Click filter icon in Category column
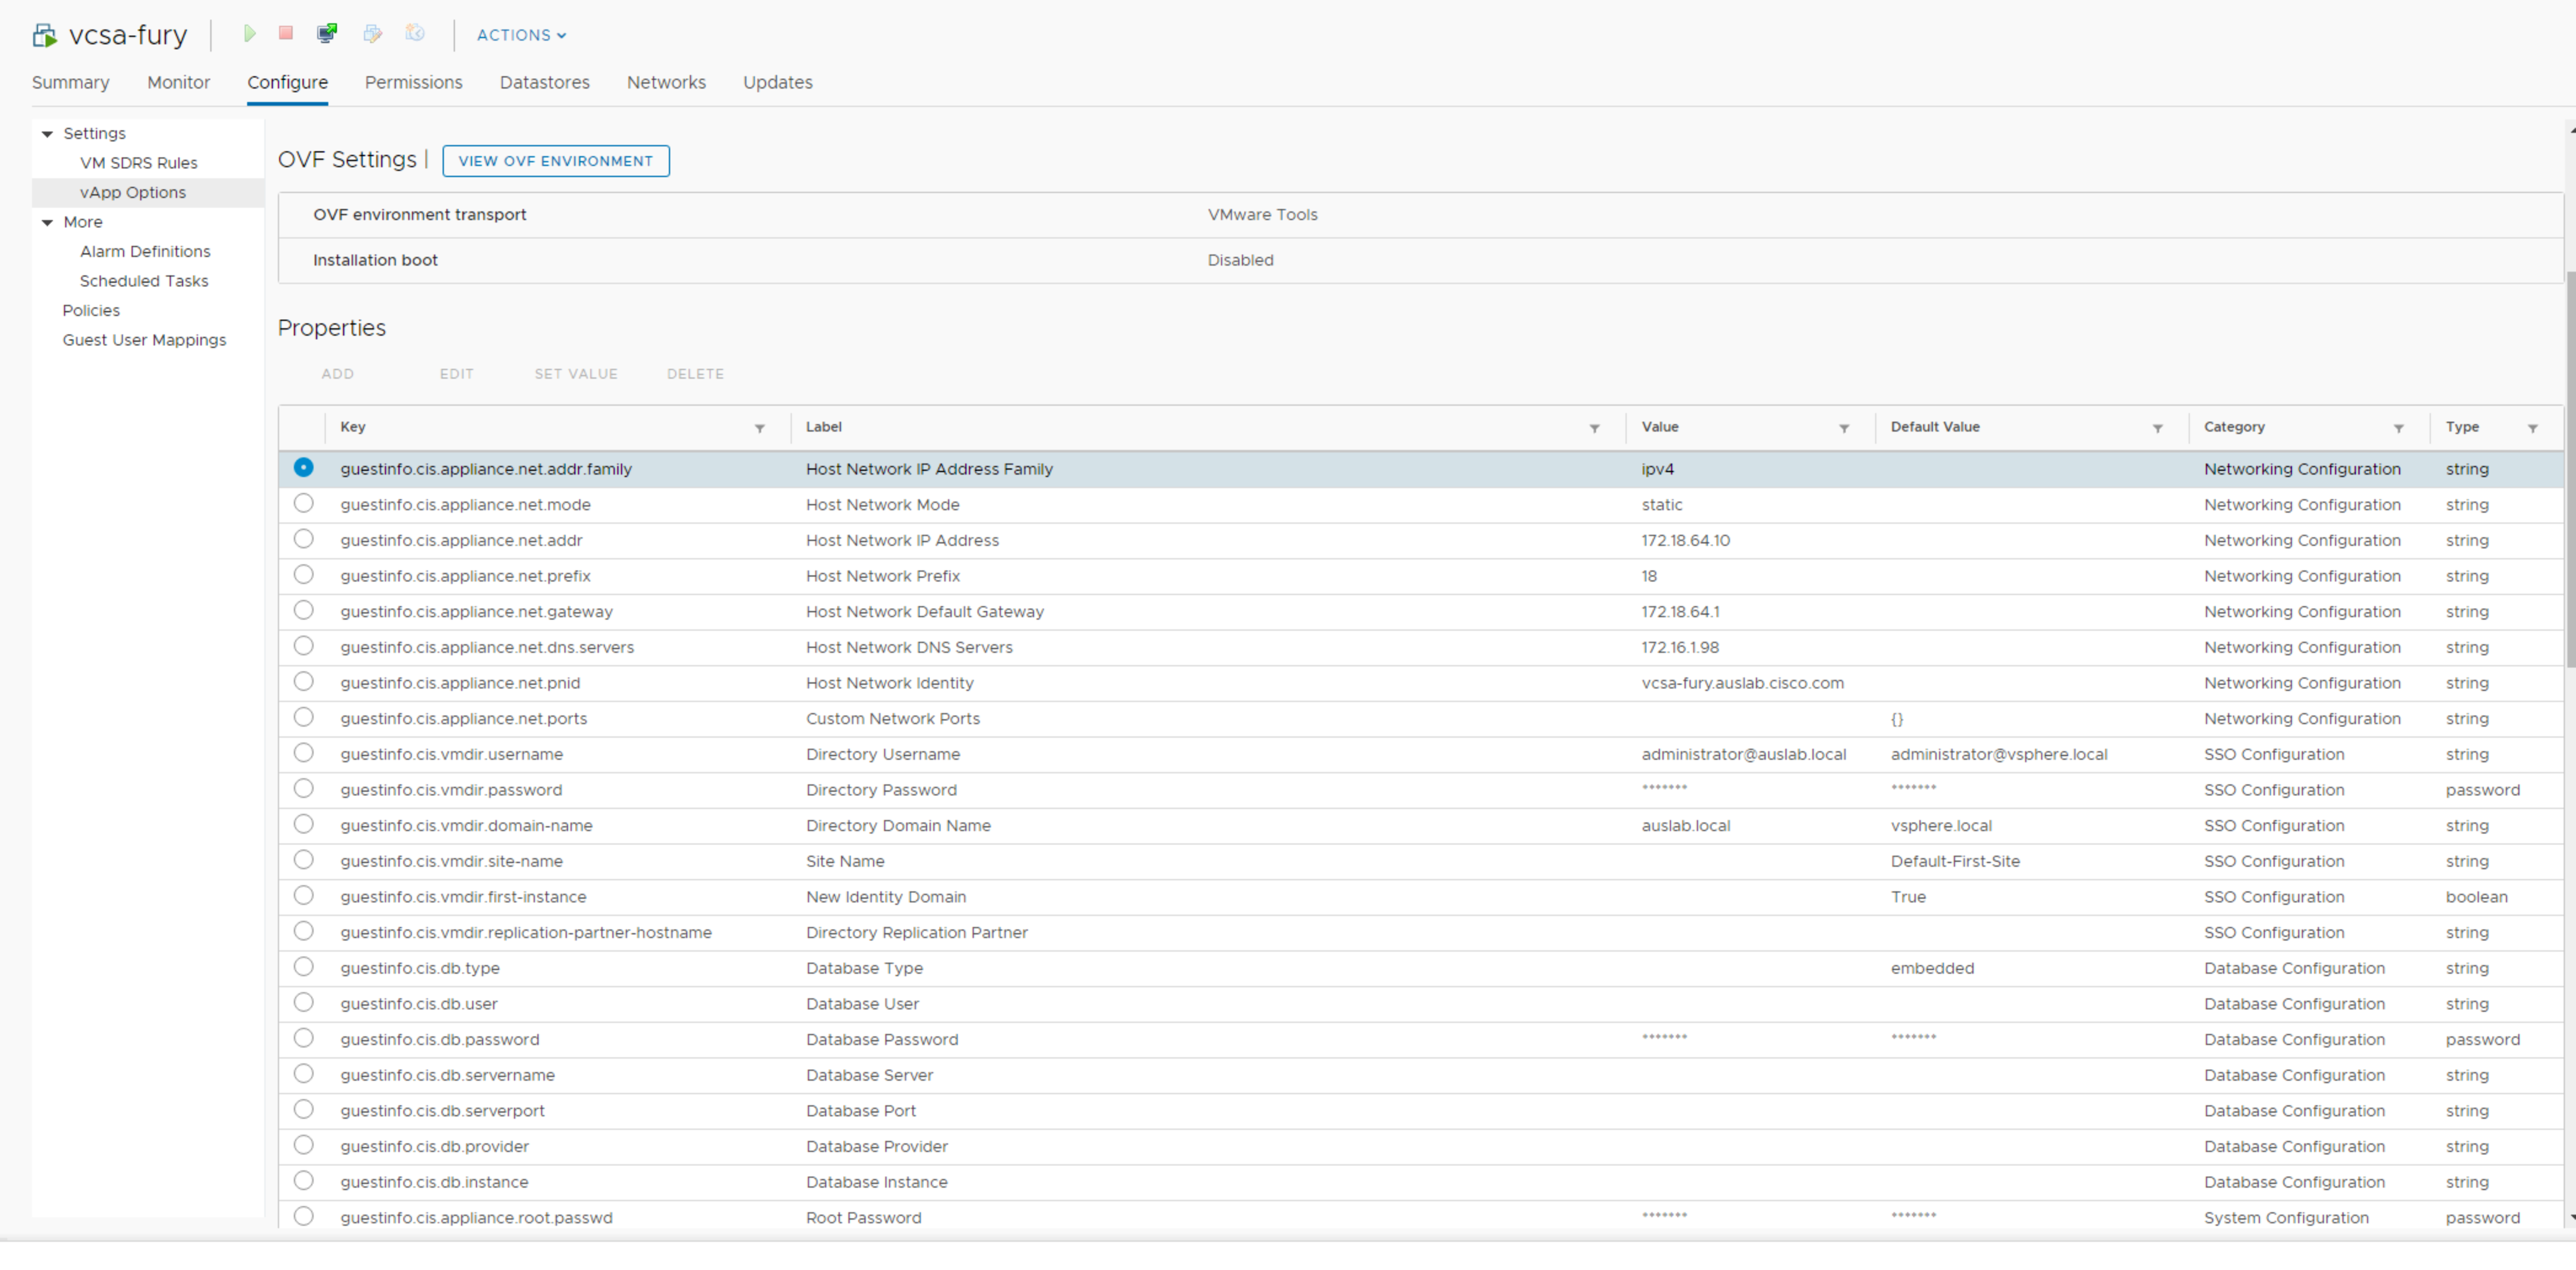 tap(2398, 428)
